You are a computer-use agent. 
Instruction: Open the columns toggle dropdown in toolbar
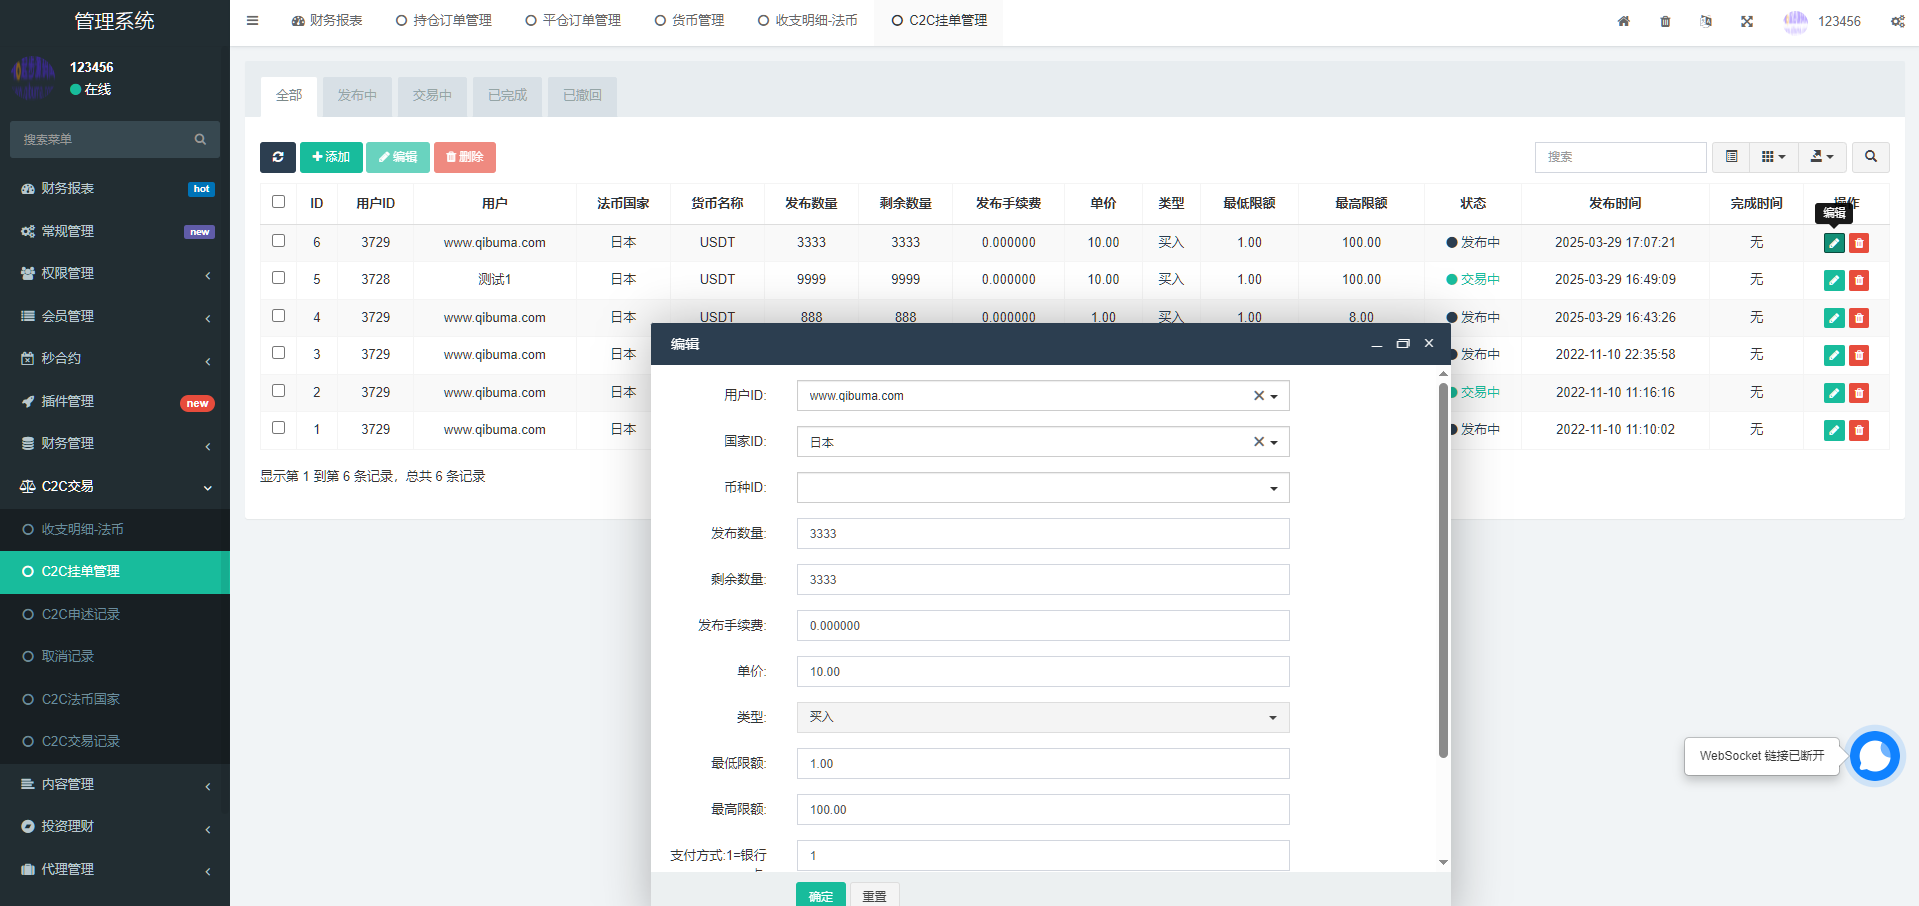[x=1773, y=157]
